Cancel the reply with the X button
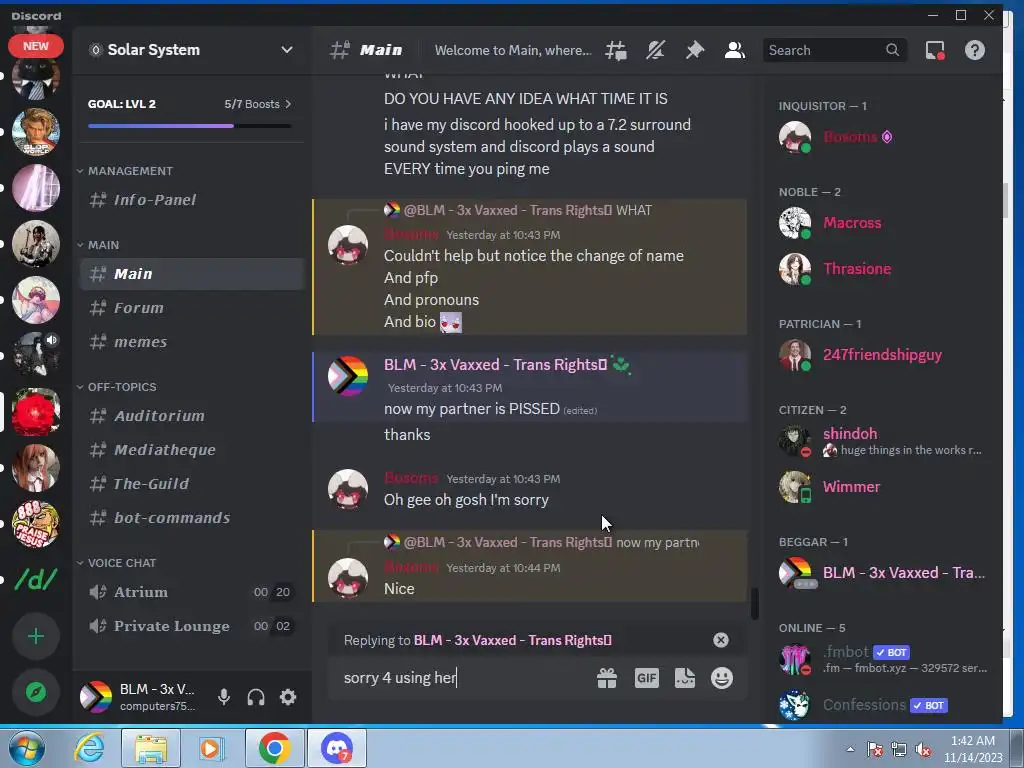This screenshot has width=1024, height=768. click(720, 640)
